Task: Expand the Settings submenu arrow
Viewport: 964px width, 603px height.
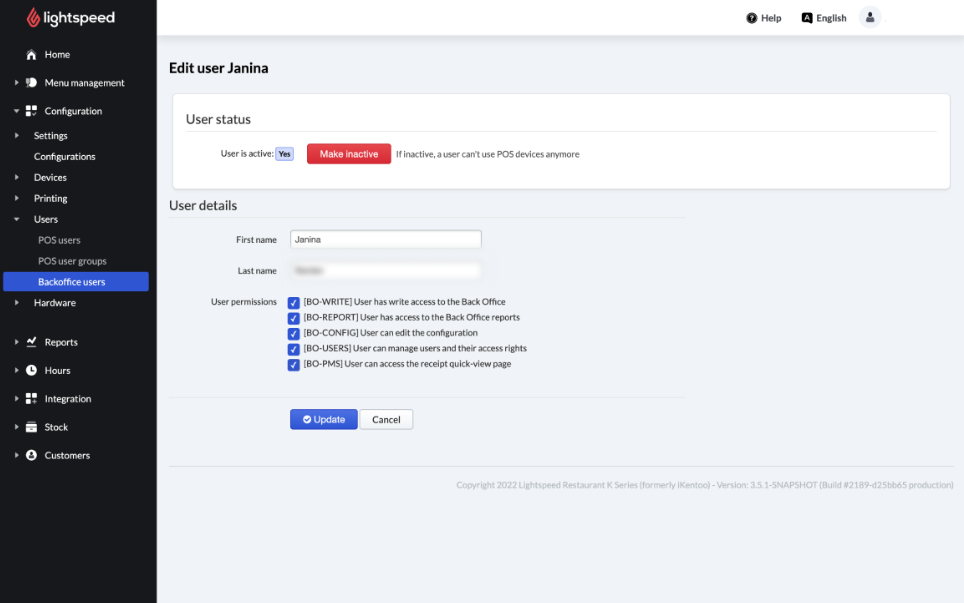Action: (17, 135)
